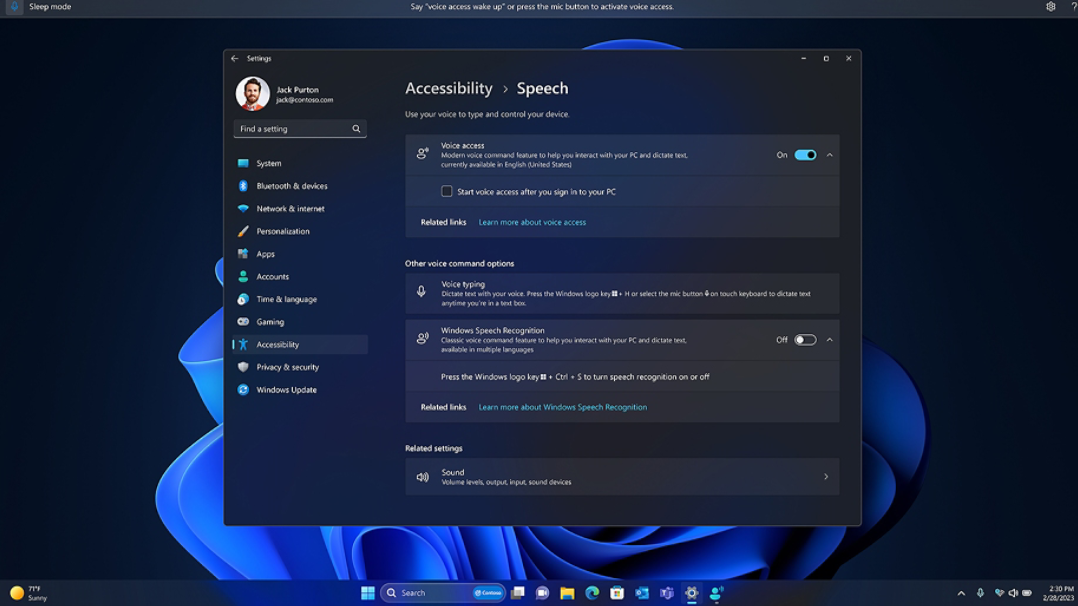Open Network & internet settings
Viewport: 1078px width, 606px height.
coord(300,208)
